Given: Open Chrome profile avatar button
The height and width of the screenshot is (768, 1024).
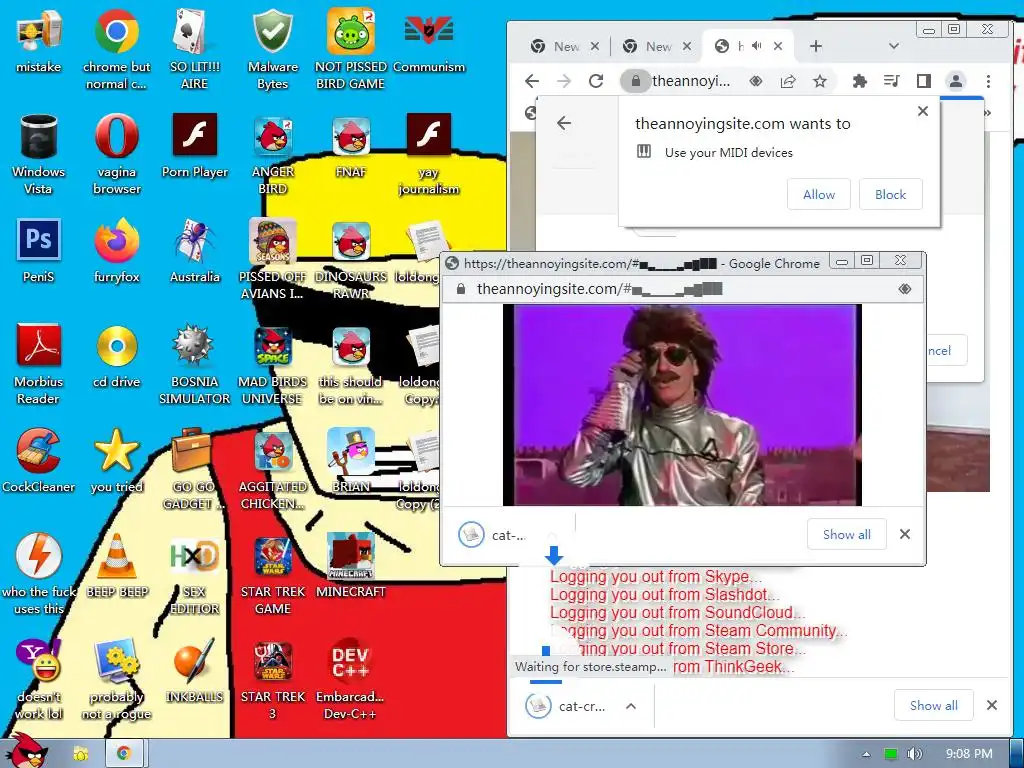Looking at the screenshot, I should (x=955, y=81).
